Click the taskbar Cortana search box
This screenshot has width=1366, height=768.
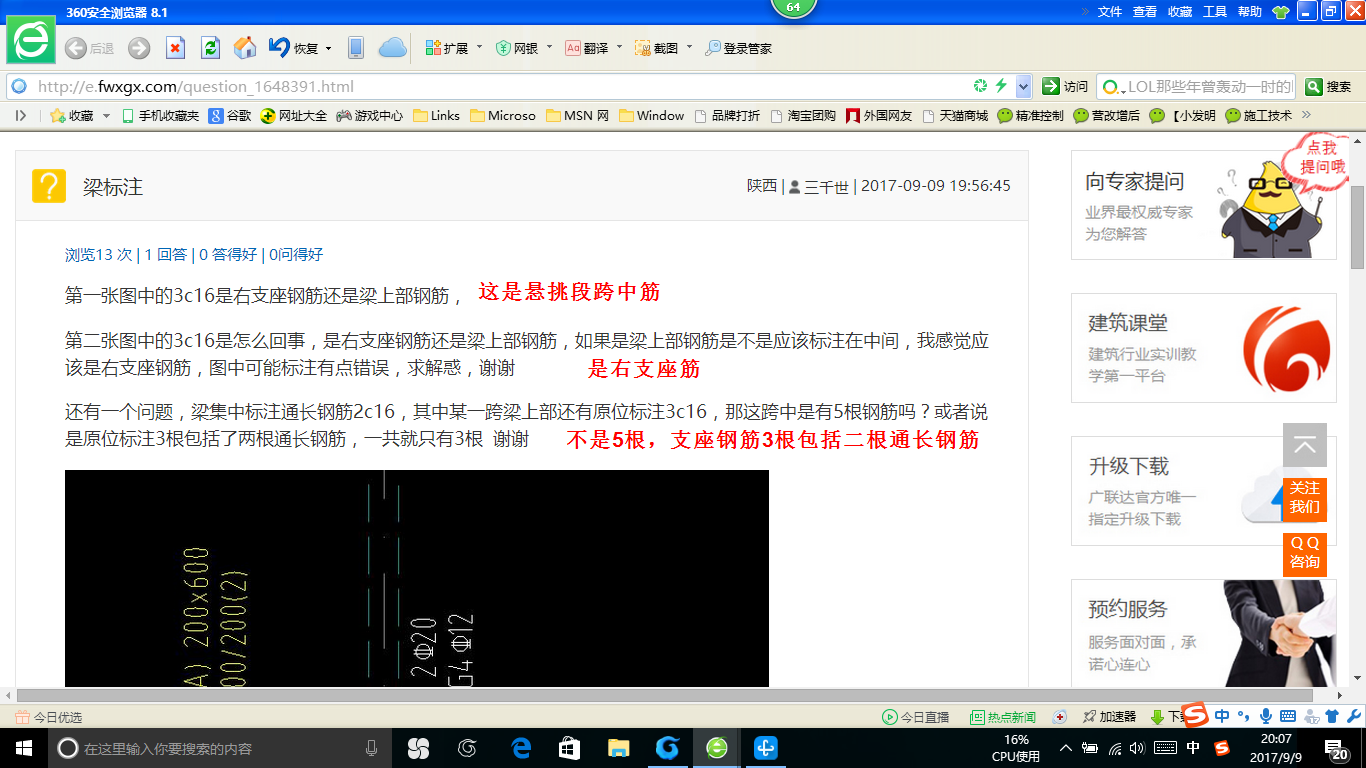click(221, 748)
